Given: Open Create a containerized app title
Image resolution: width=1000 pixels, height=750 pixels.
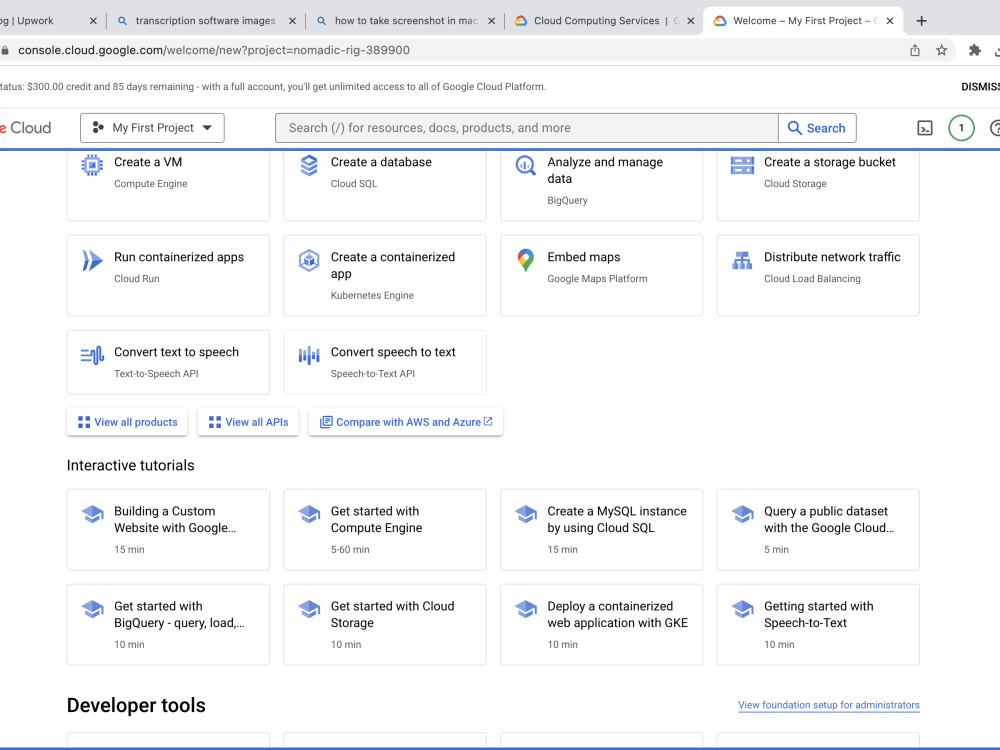Looking at the screenshot, I should coord(393,265).
